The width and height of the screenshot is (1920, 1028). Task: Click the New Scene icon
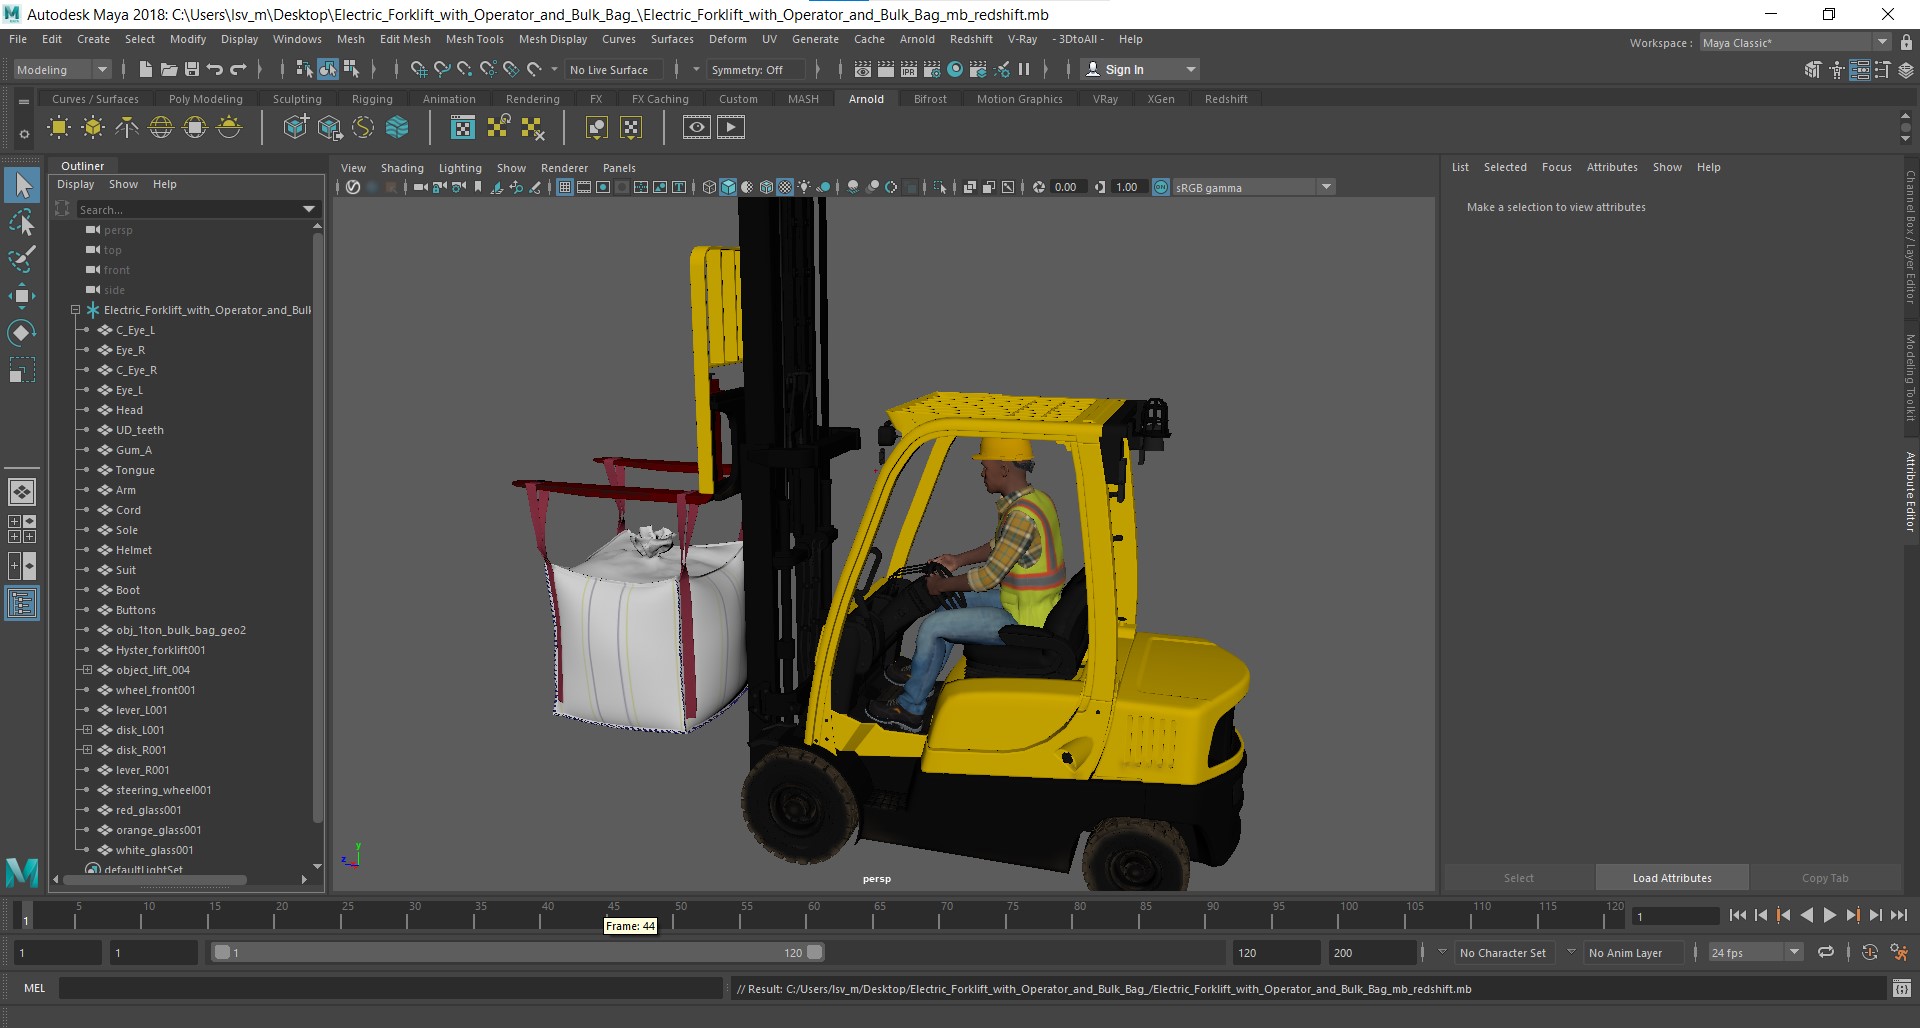click(x=145, y=69)
